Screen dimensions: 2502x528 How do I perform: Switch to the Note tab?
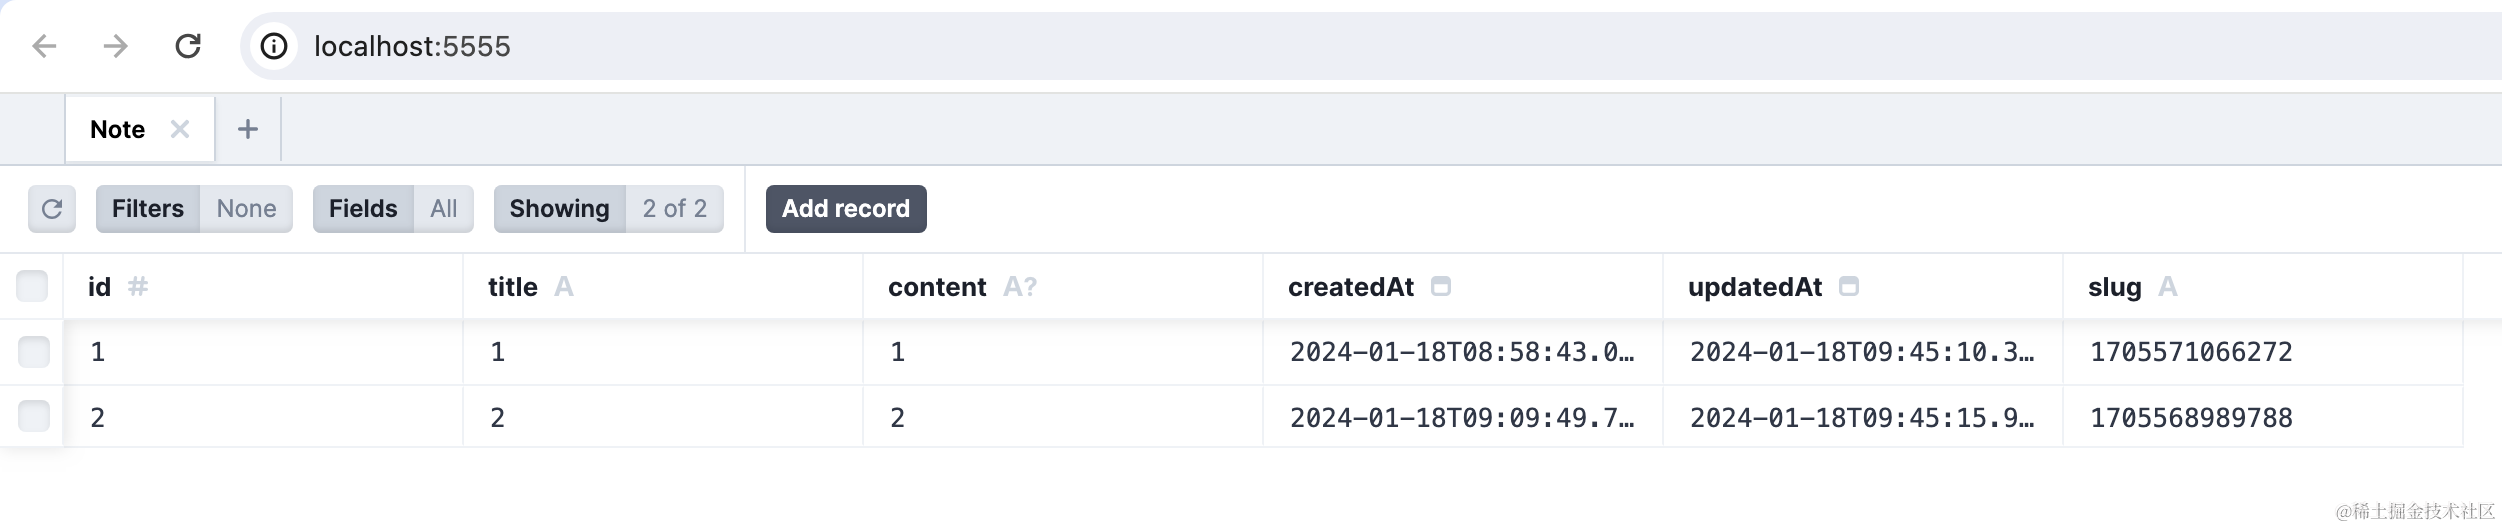118,129
